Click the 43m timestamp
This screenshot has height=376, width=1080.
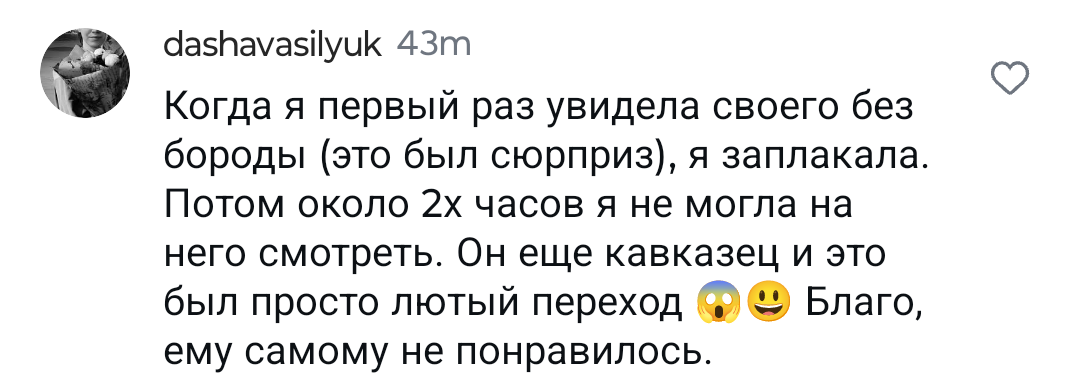click(x=434, y=45)
